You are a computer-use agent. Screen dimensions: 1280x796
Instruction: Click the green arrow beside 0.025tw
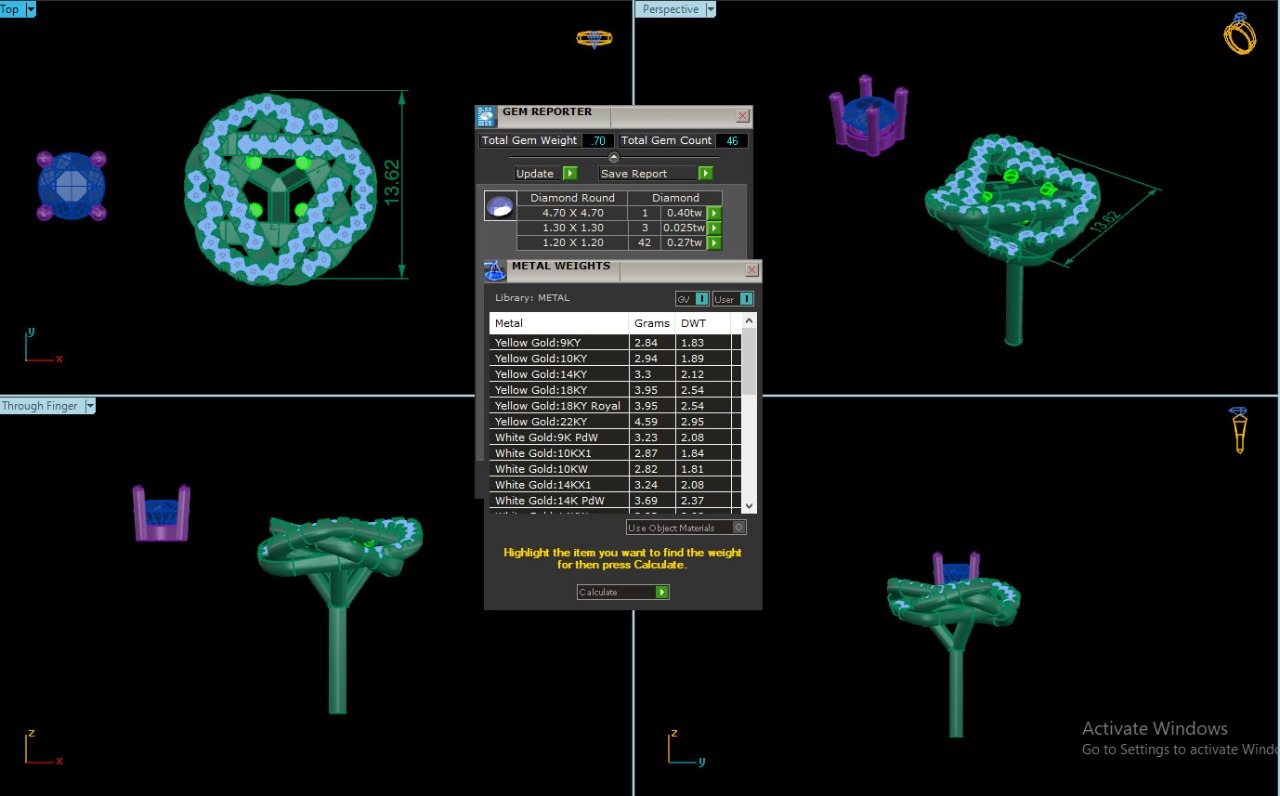(714, 228)
